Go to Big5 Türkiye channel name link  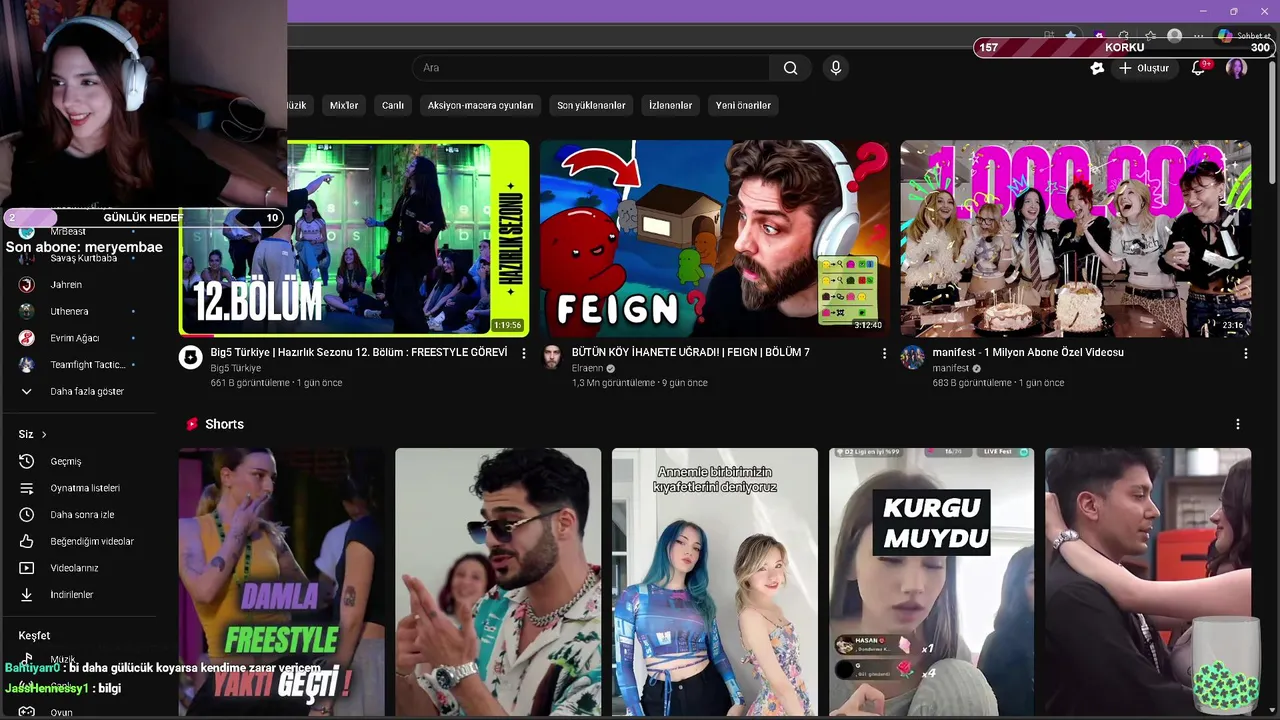click(x=236, y=368)
